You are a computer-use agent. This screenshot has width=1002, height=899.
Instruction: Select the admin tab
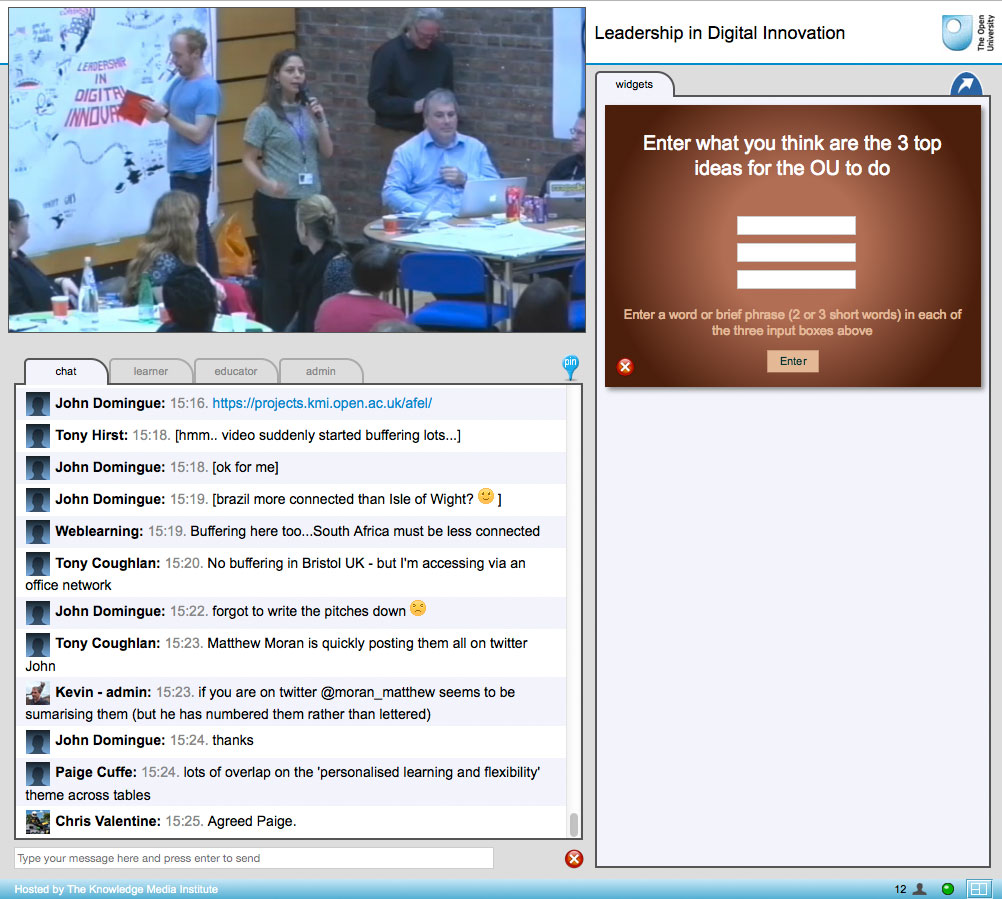coord(321,371)
